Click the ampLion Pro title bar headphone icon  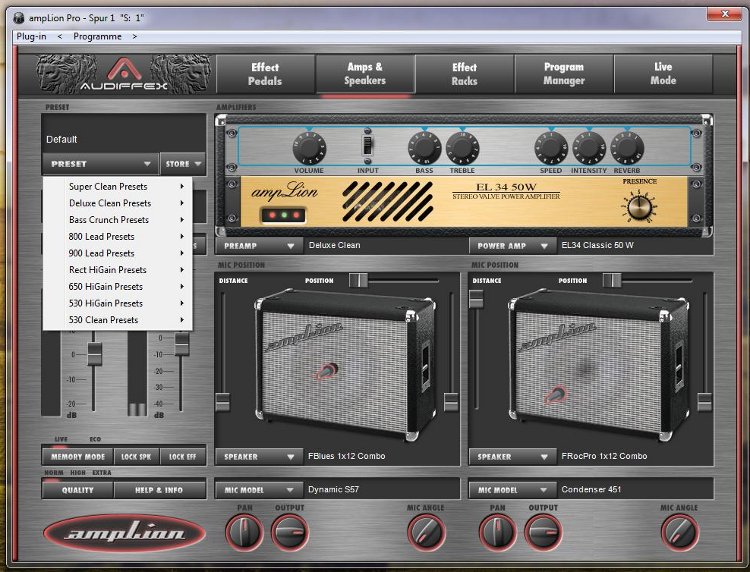(20, 18)
